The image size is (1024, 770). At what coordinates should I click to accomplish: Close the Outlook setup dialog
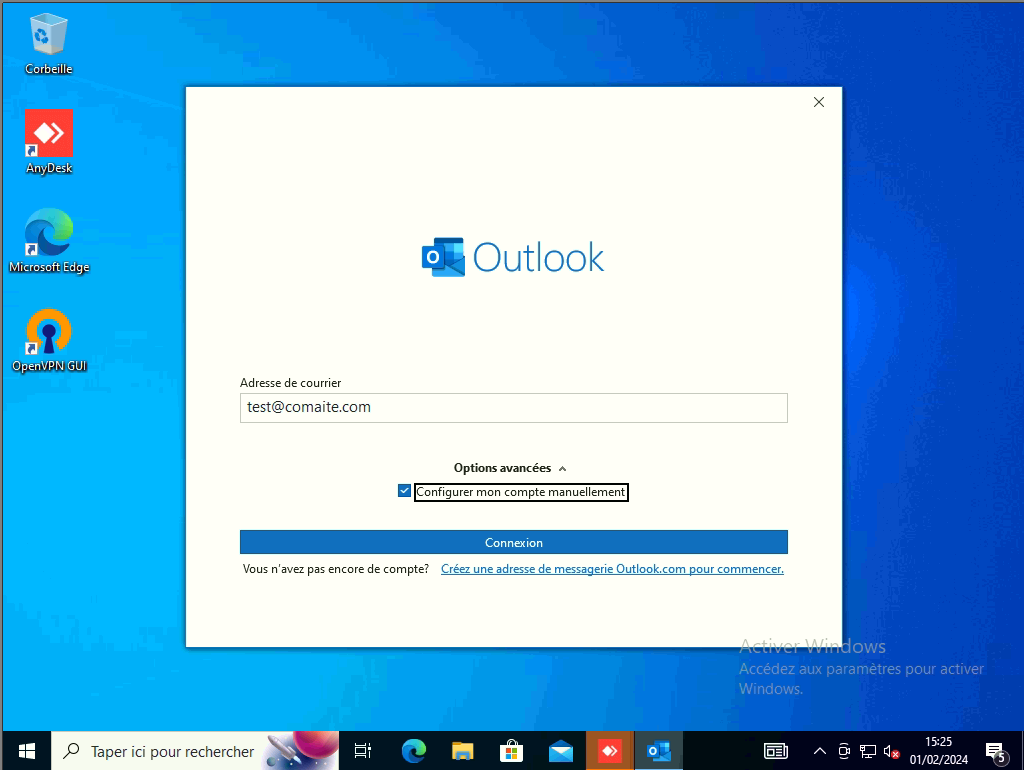click(819, 102)
